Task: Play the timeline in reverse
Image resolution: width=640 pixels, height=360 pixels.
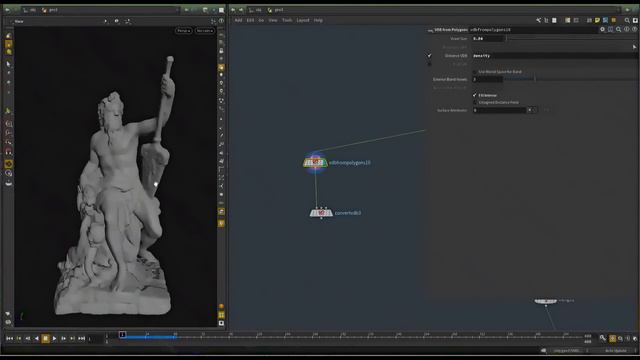Action: pos(36,338)
